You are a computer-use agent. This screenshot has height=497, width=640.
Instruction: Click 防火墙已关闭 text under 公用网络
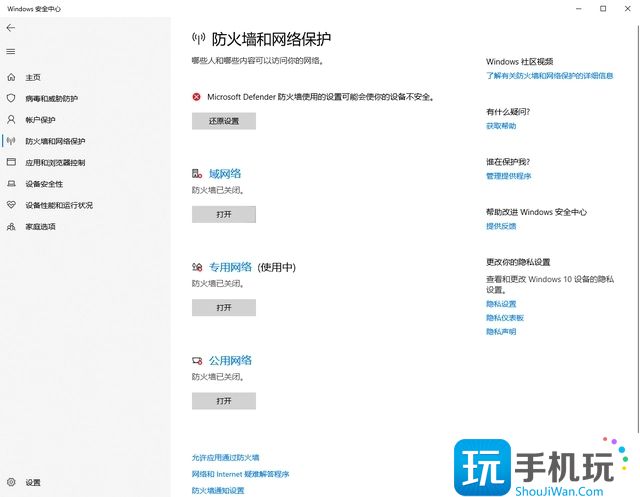point(218,377)
